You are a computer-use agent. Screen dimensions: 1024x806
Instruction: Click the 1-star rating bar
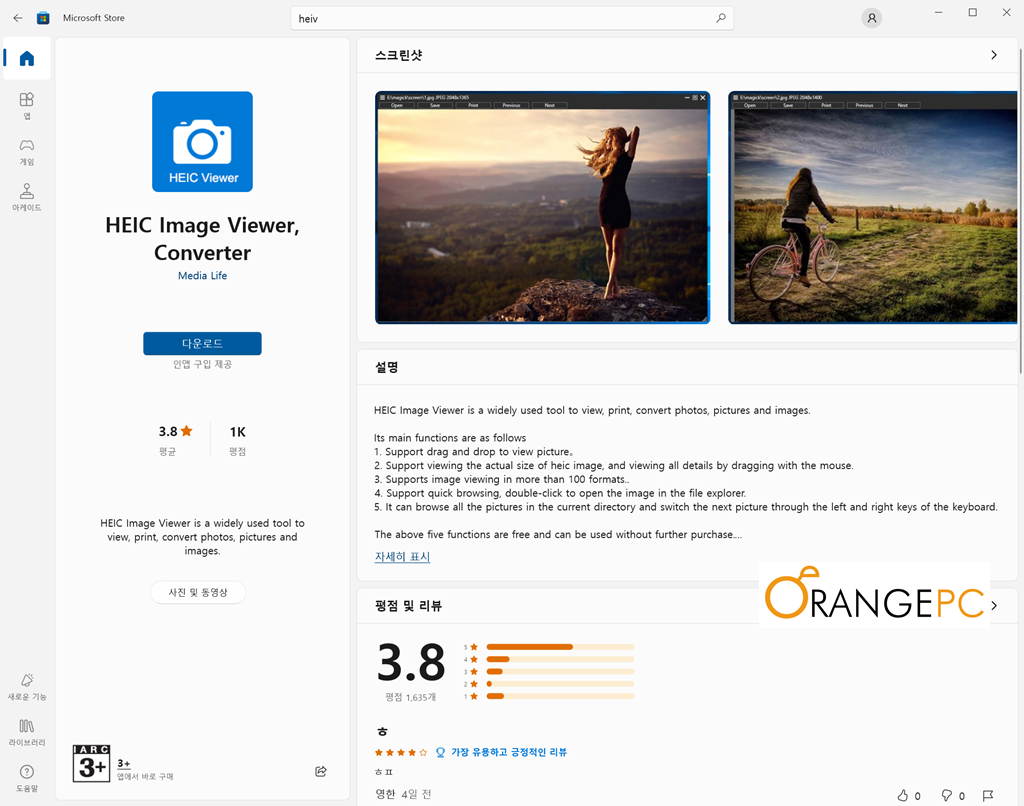[560, 696]
